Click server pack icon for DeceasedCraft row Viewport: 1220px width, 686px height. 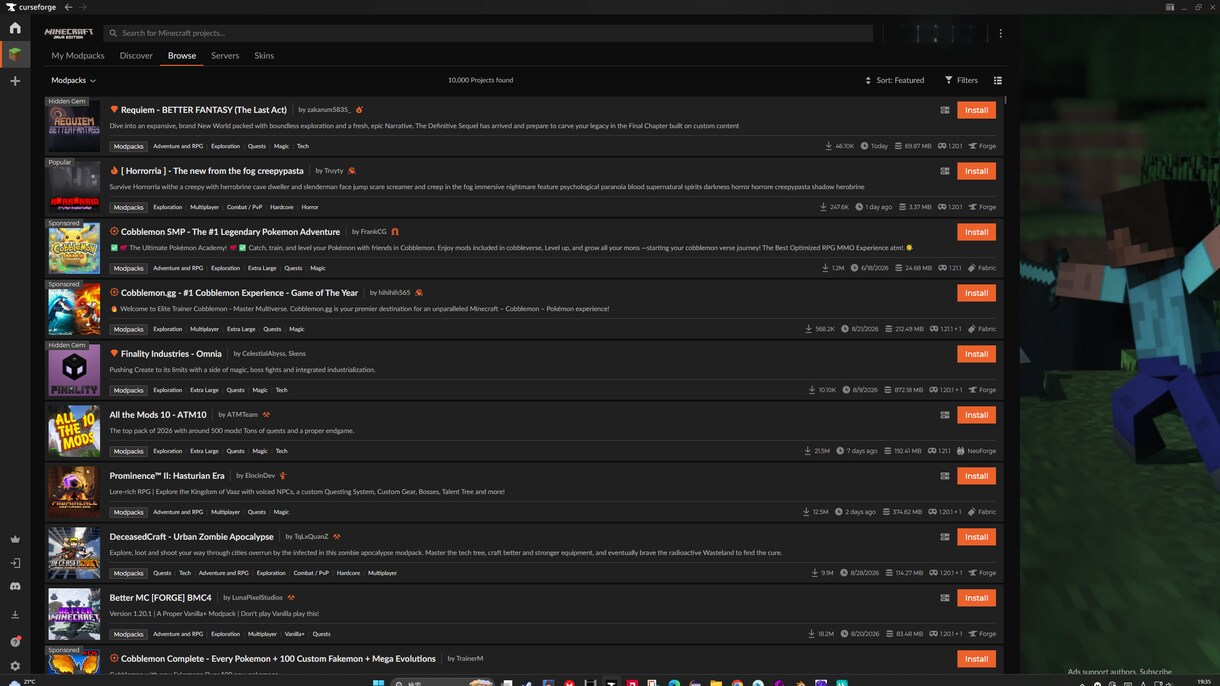[944, 537]
